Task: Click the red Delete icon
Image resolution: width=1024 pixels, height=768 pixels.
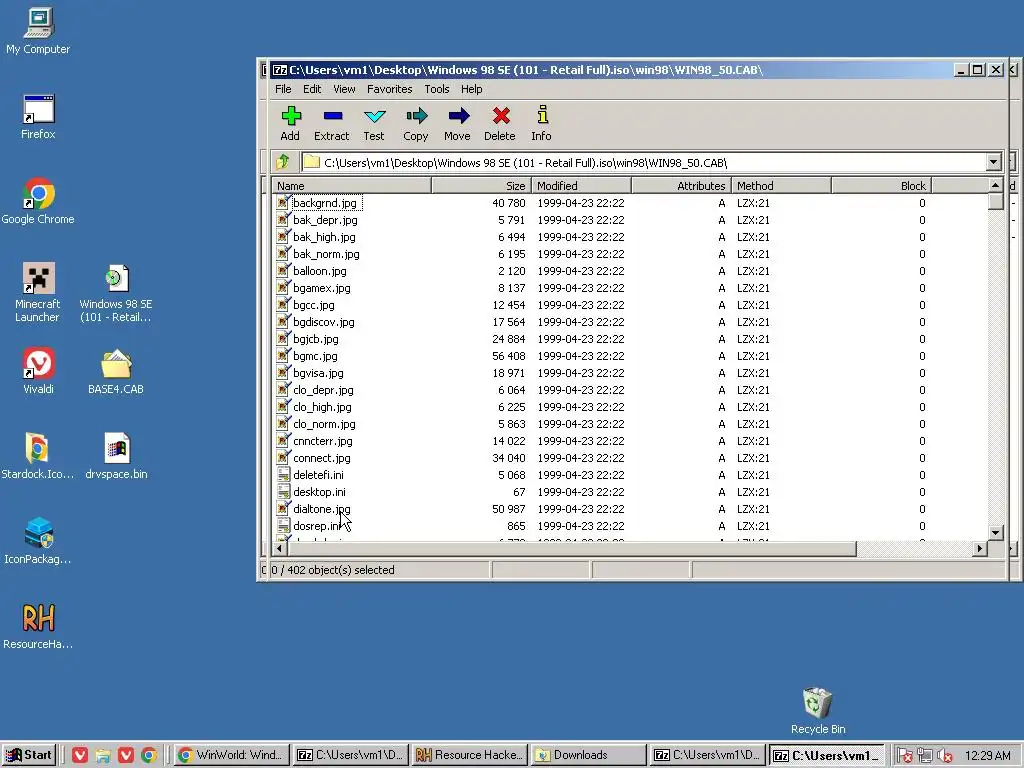Action: tap(500, 123)
